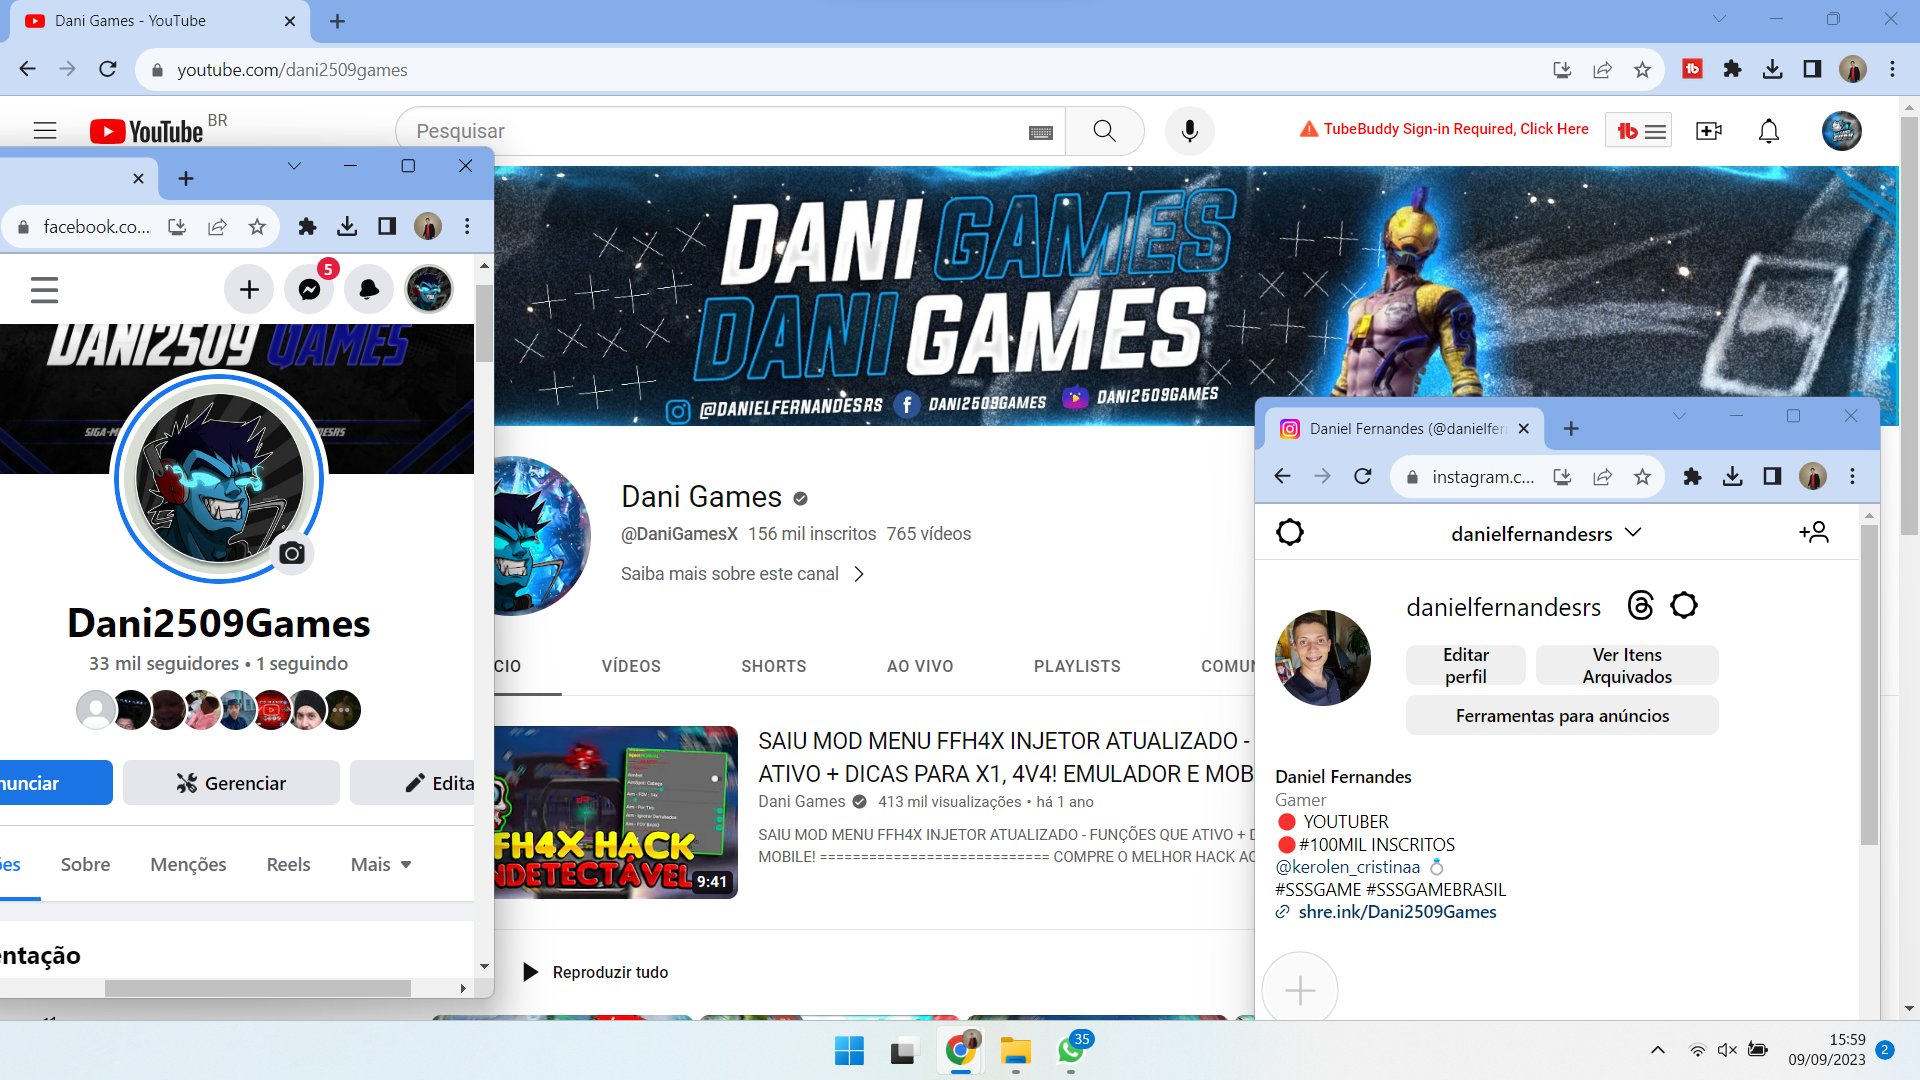The width and height of the screenshot is (1920, 1080).
Task: Open Instagram top-left settings gear
Action: click(x=1290, y=532)
